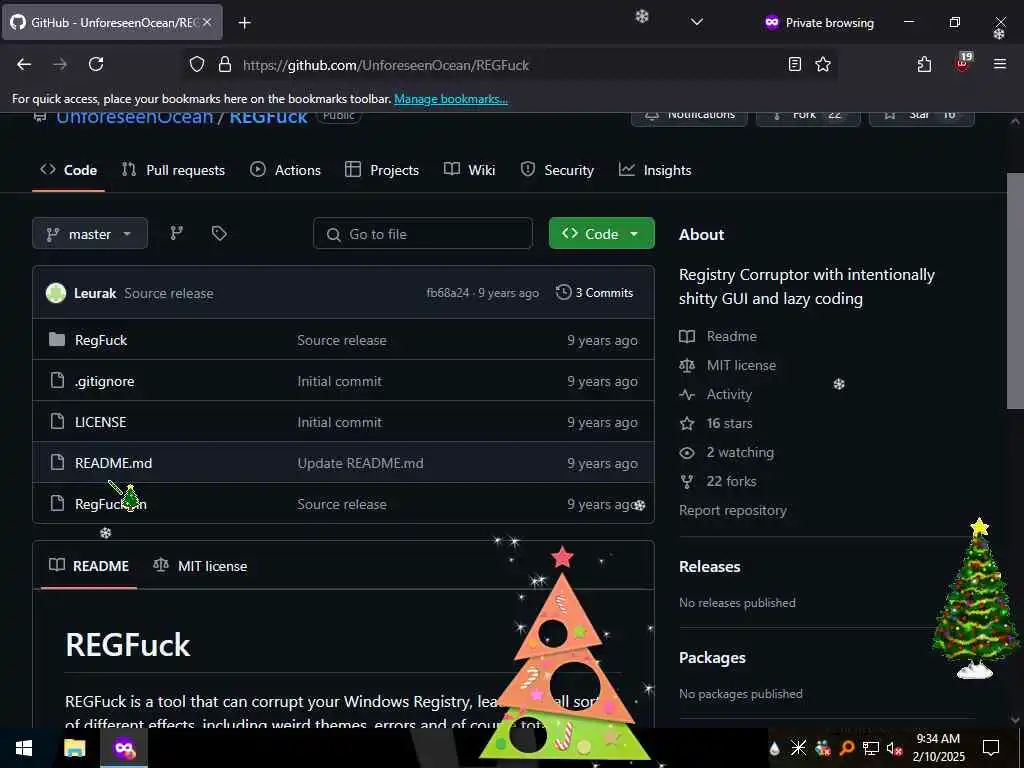
Task: Open the Packages heading link
Action: (x=712, y=658)
